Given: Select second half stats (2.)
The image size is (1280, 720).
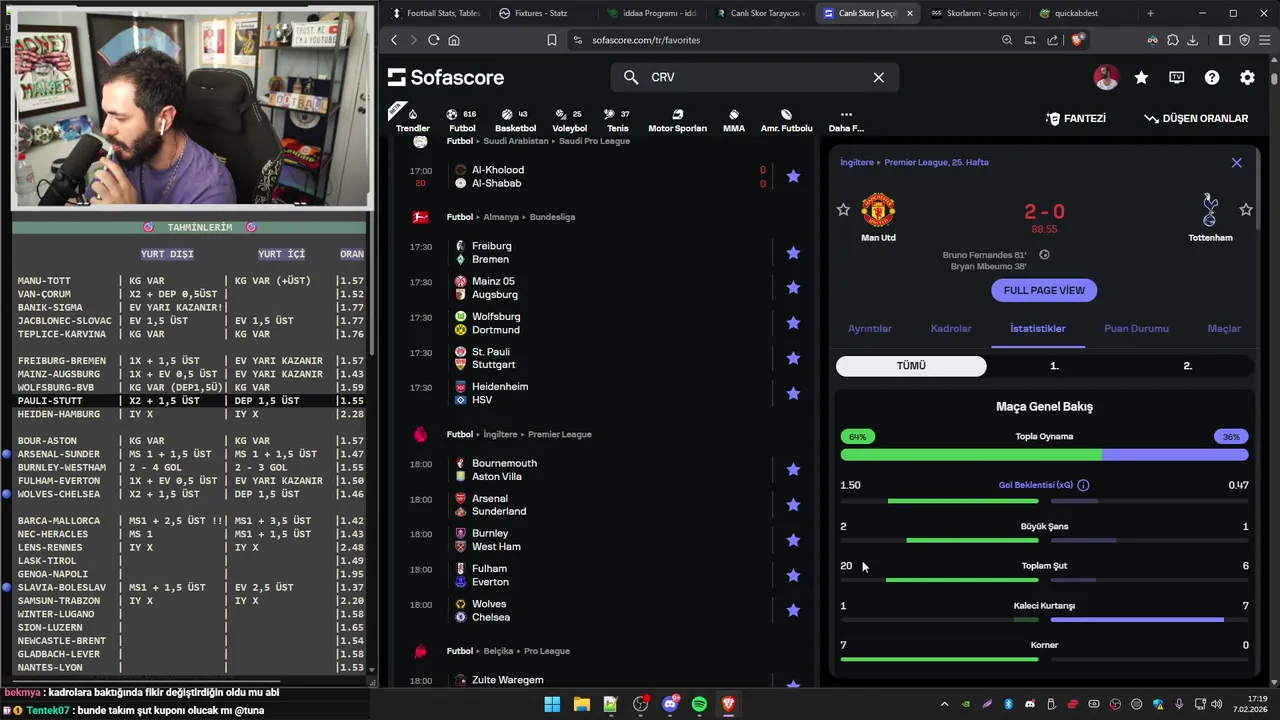Looking at the screenshot, I should coord(1188,366).
